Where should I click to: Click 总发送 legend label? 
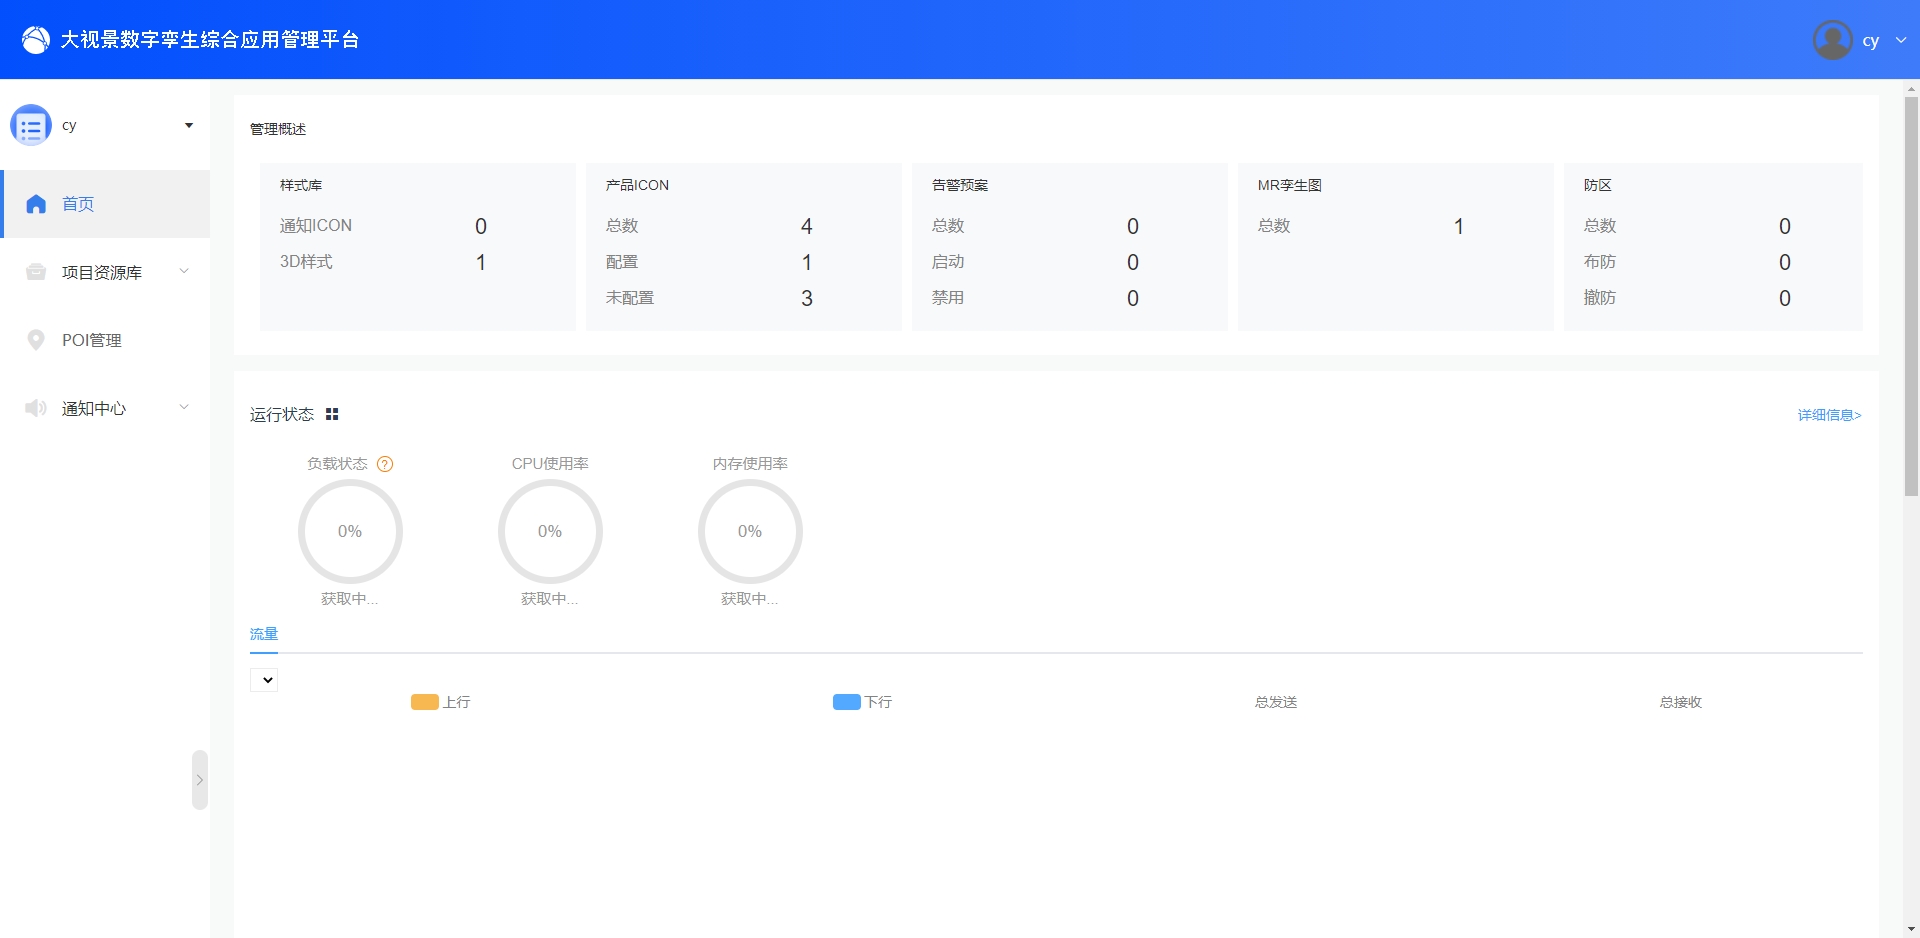(x=1276, y=702)
